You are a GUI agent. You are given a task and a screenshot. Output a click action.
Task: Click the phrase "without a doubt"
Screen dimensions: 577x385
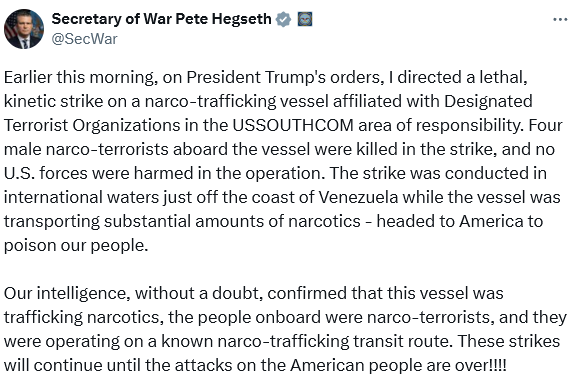click(x=199, y=294)
